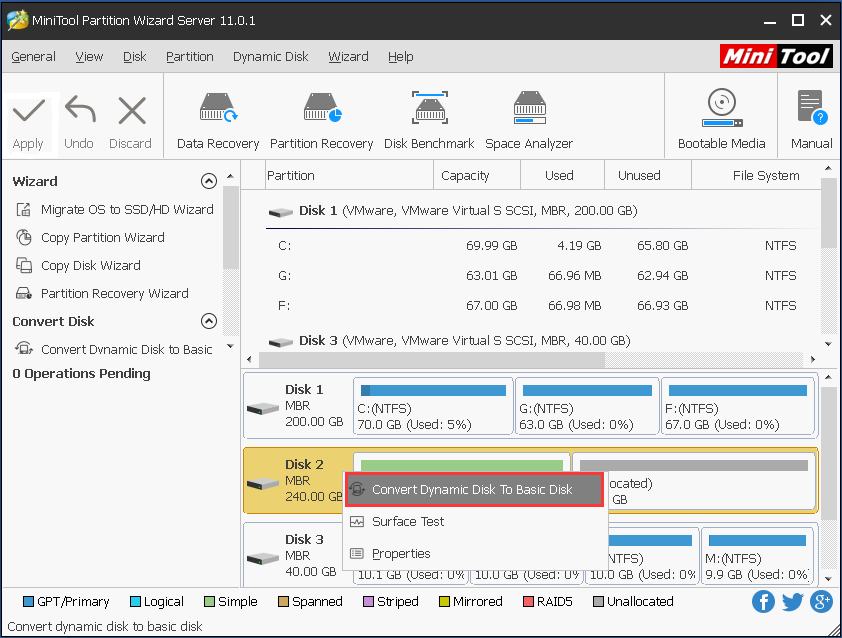Click the Bootable Media icon
The width and height of the screenshot is (842, 638).
(722, 108)
